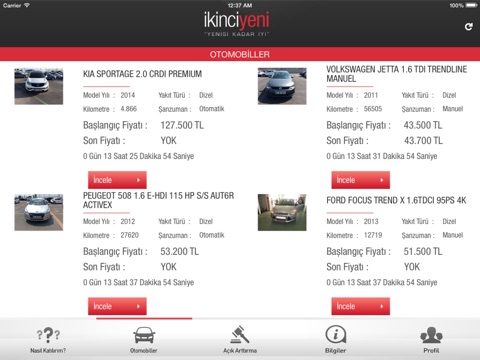The image size is (480, 360).
Task: Tap the refresh icon in the header
Action: click(x=469, y=27)
